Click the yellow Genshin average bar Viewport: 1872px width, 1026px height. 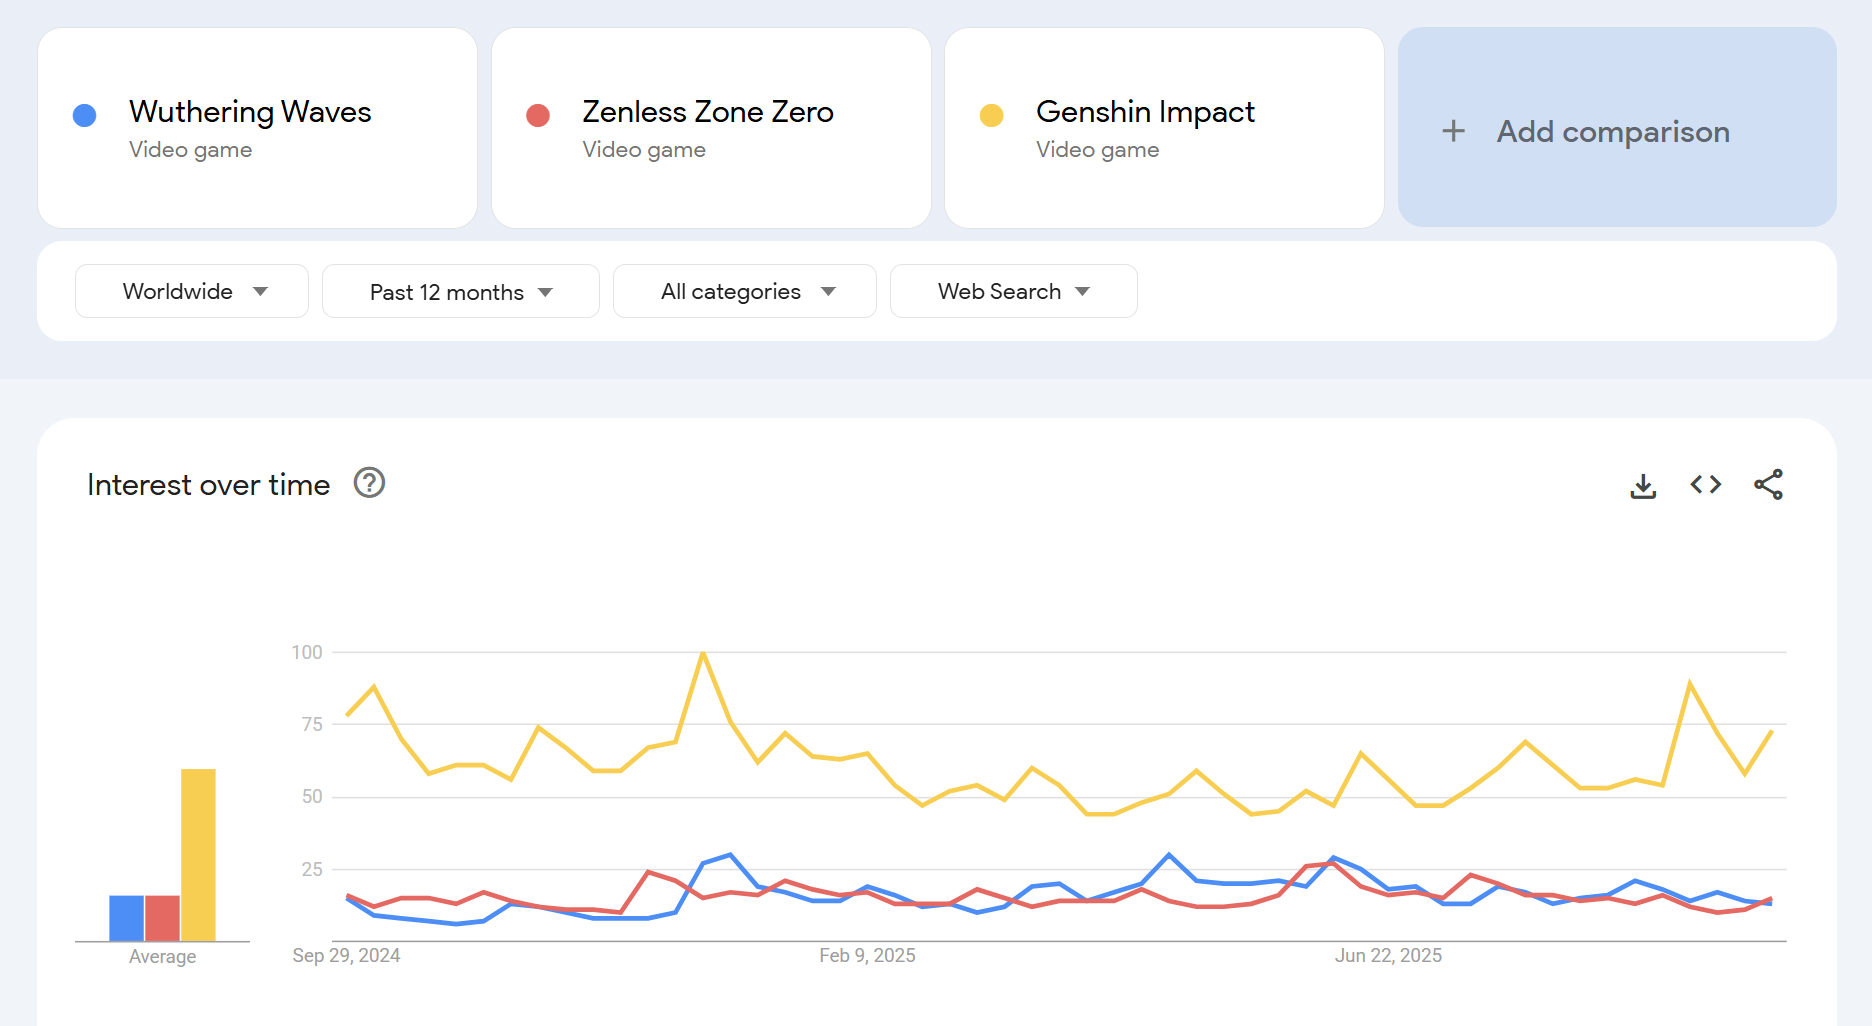click(x=198, y=855)
